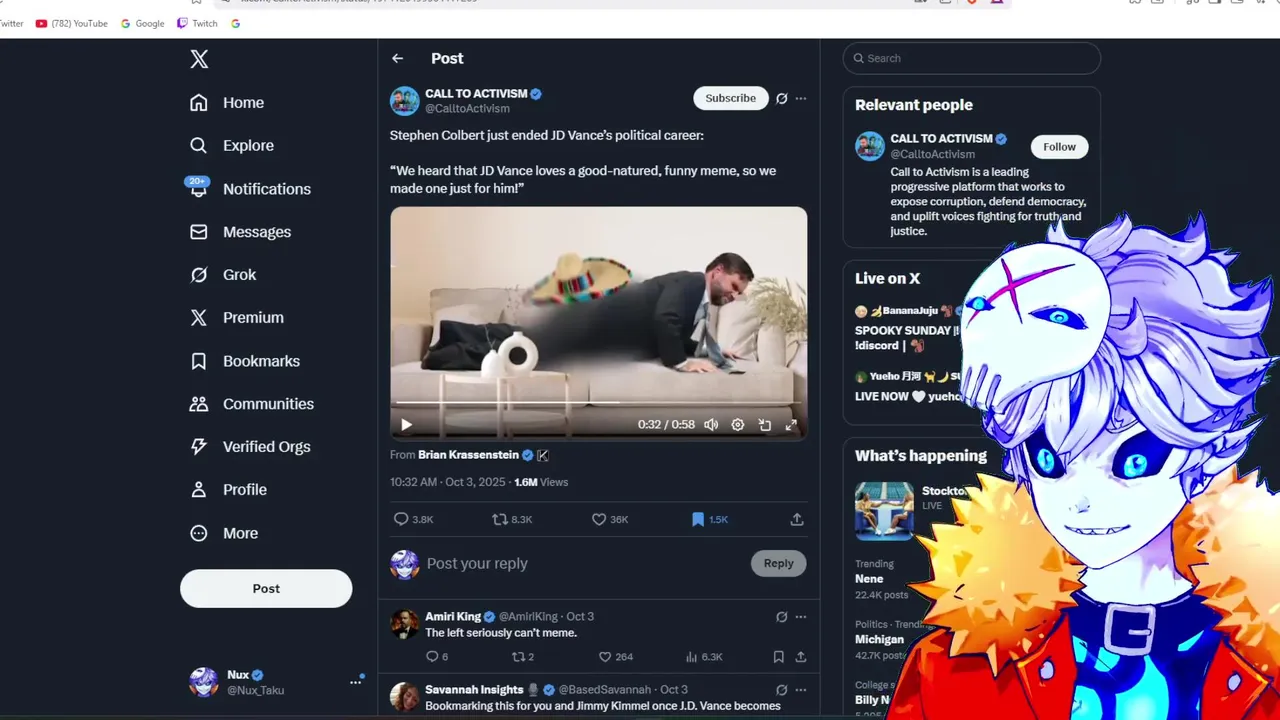Open the Nene trending topic
The height and width of the screenshot is (720, 1280).
point(882,579)
